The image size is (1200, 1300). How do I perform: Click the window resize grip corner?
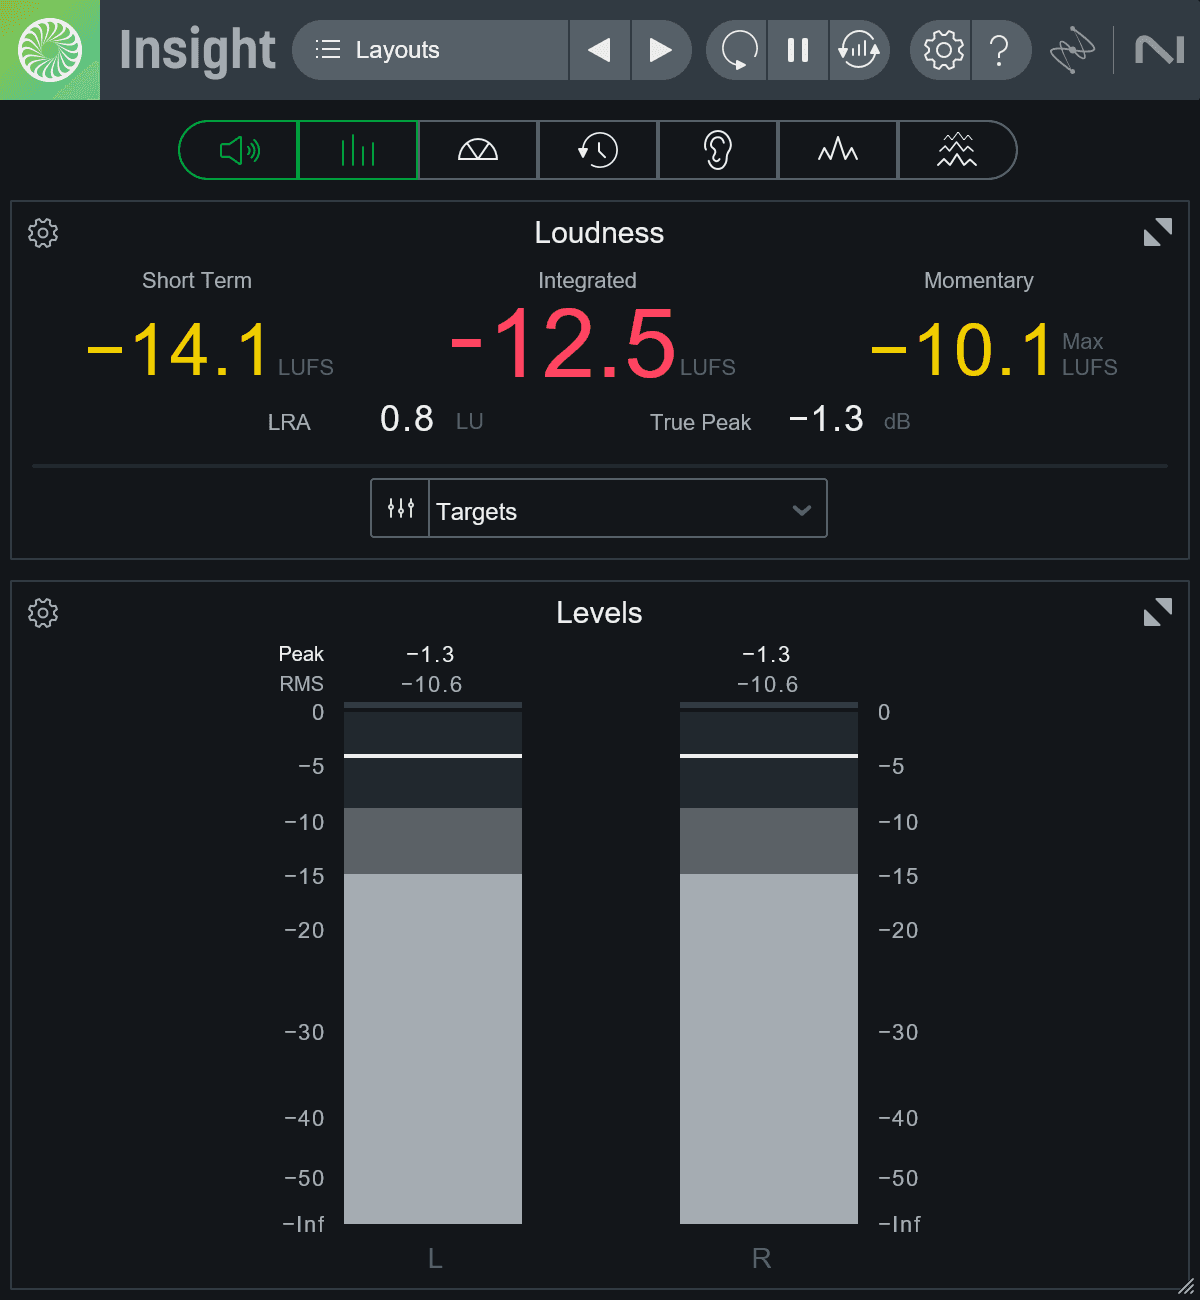(x=1186, y=1286)
